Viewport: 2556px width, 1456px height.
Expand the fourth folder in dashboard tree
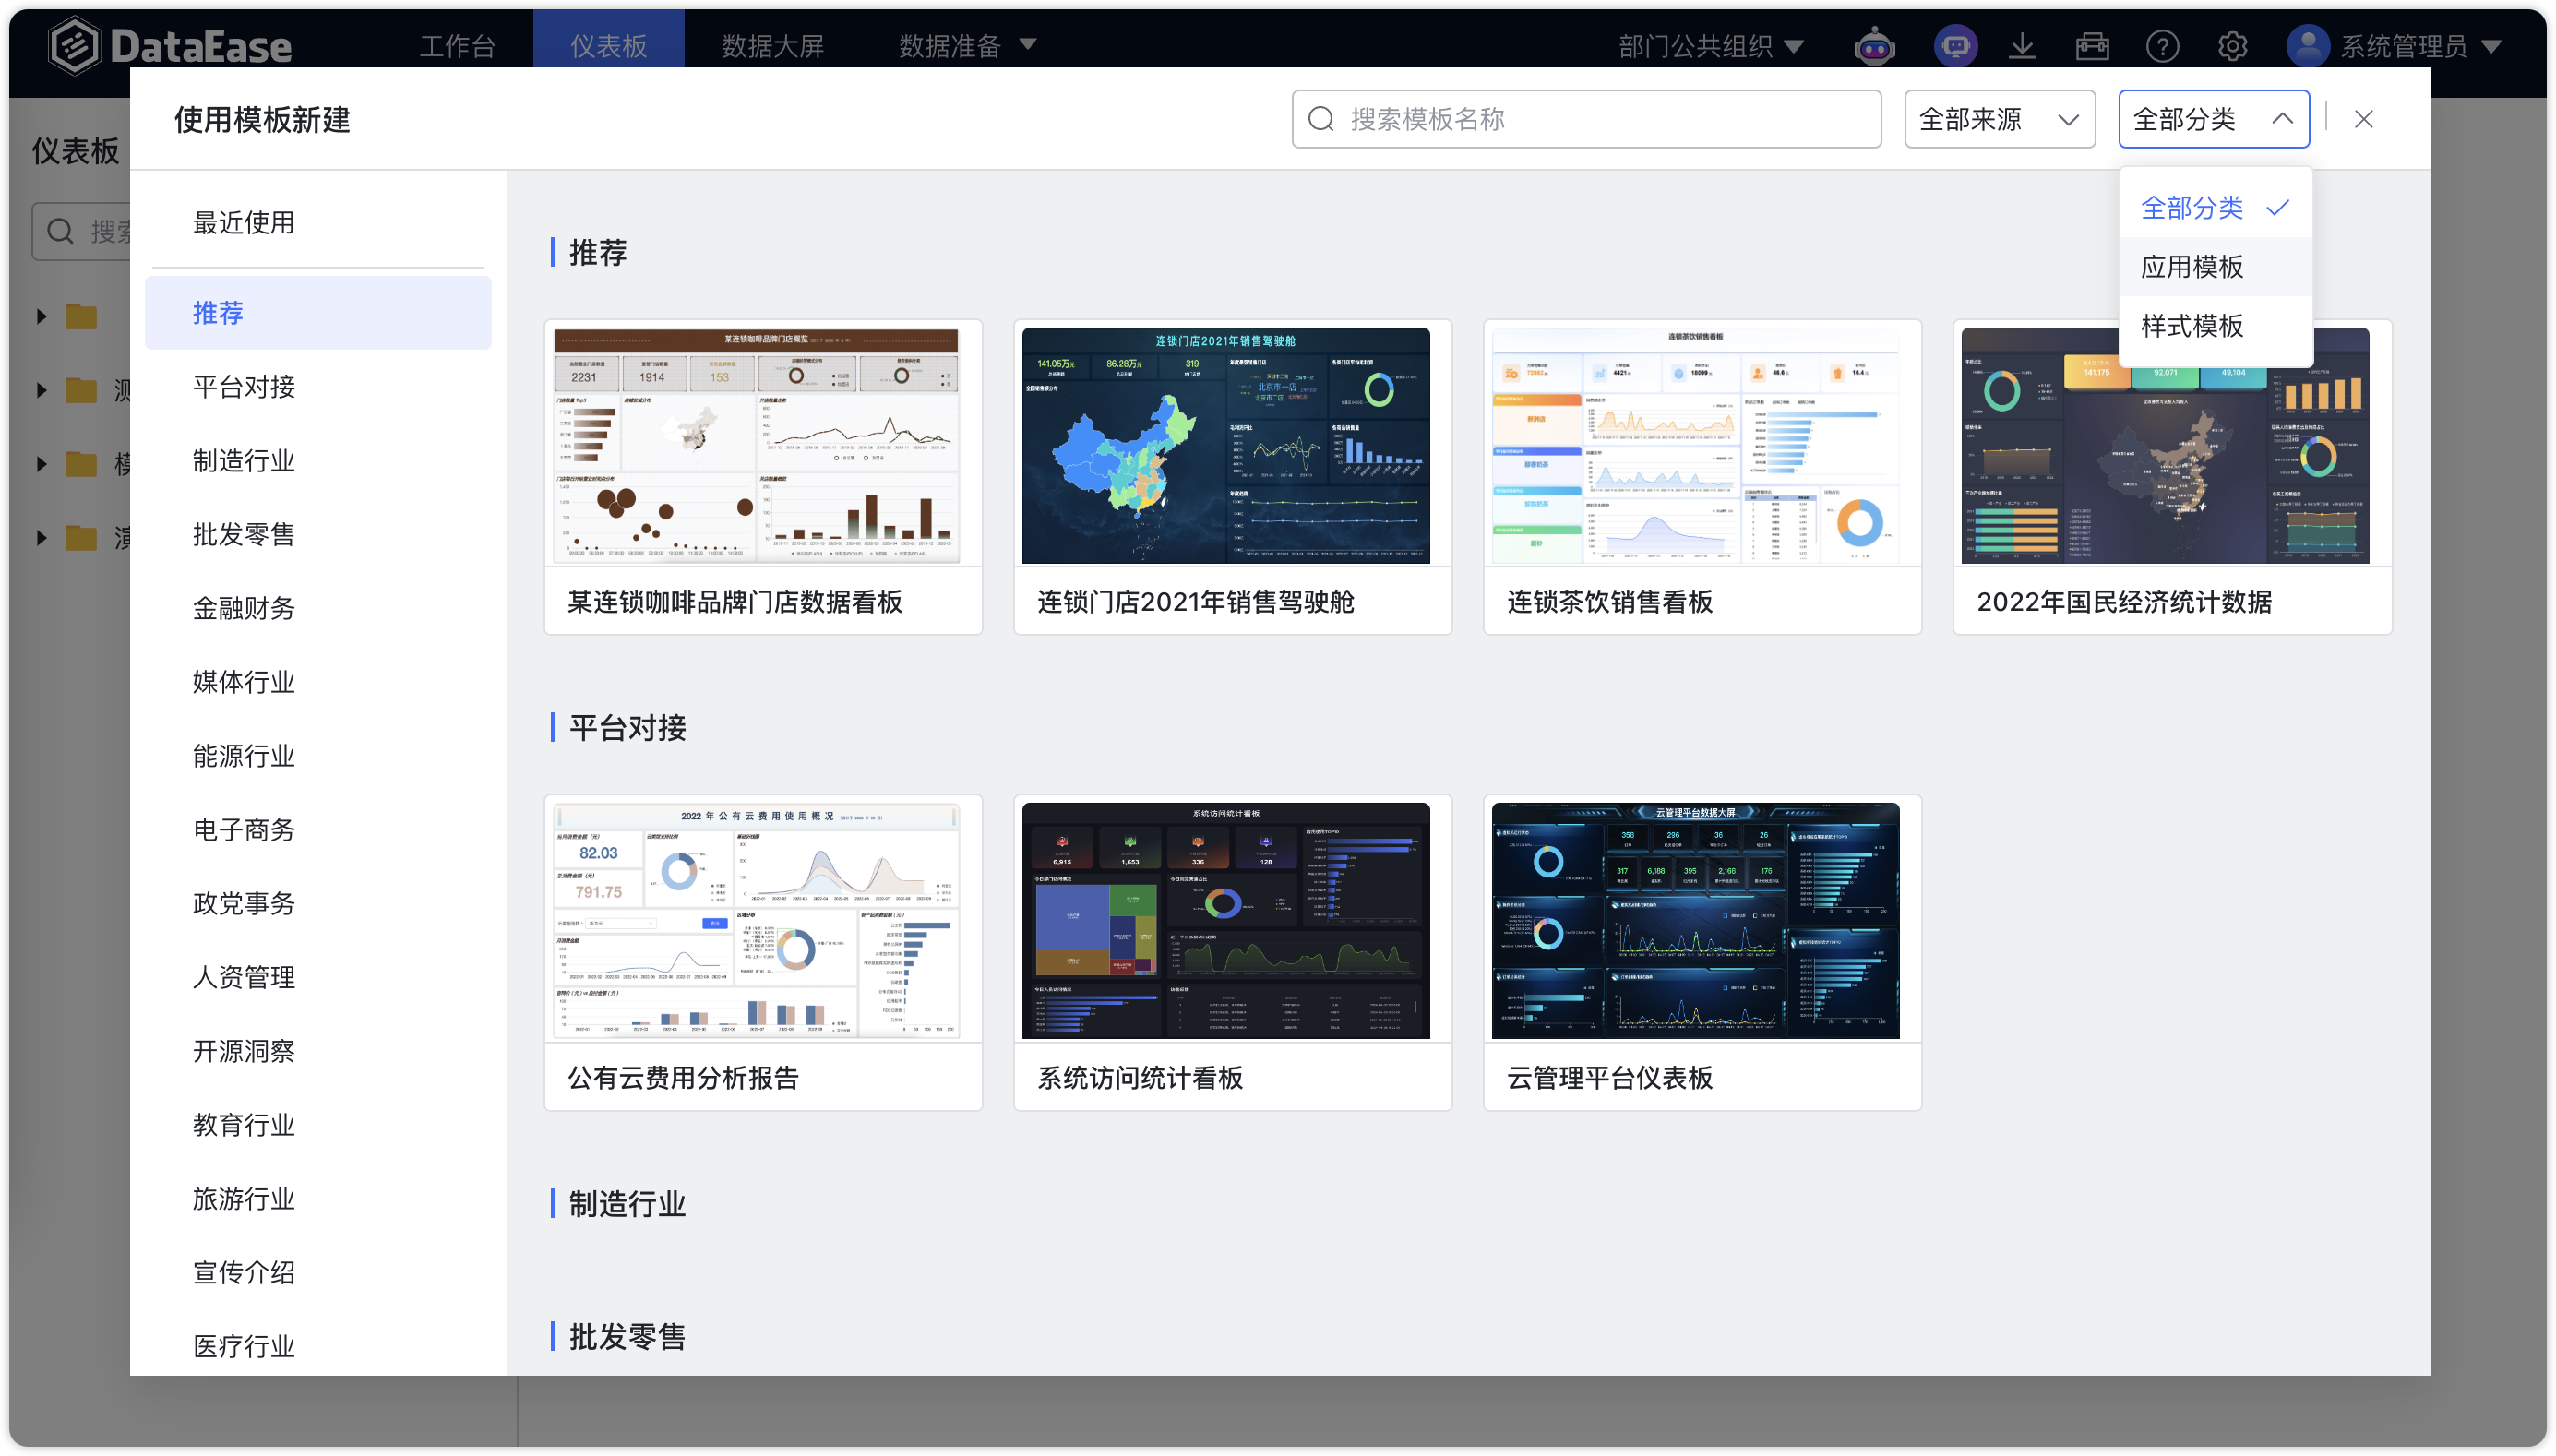41,538
